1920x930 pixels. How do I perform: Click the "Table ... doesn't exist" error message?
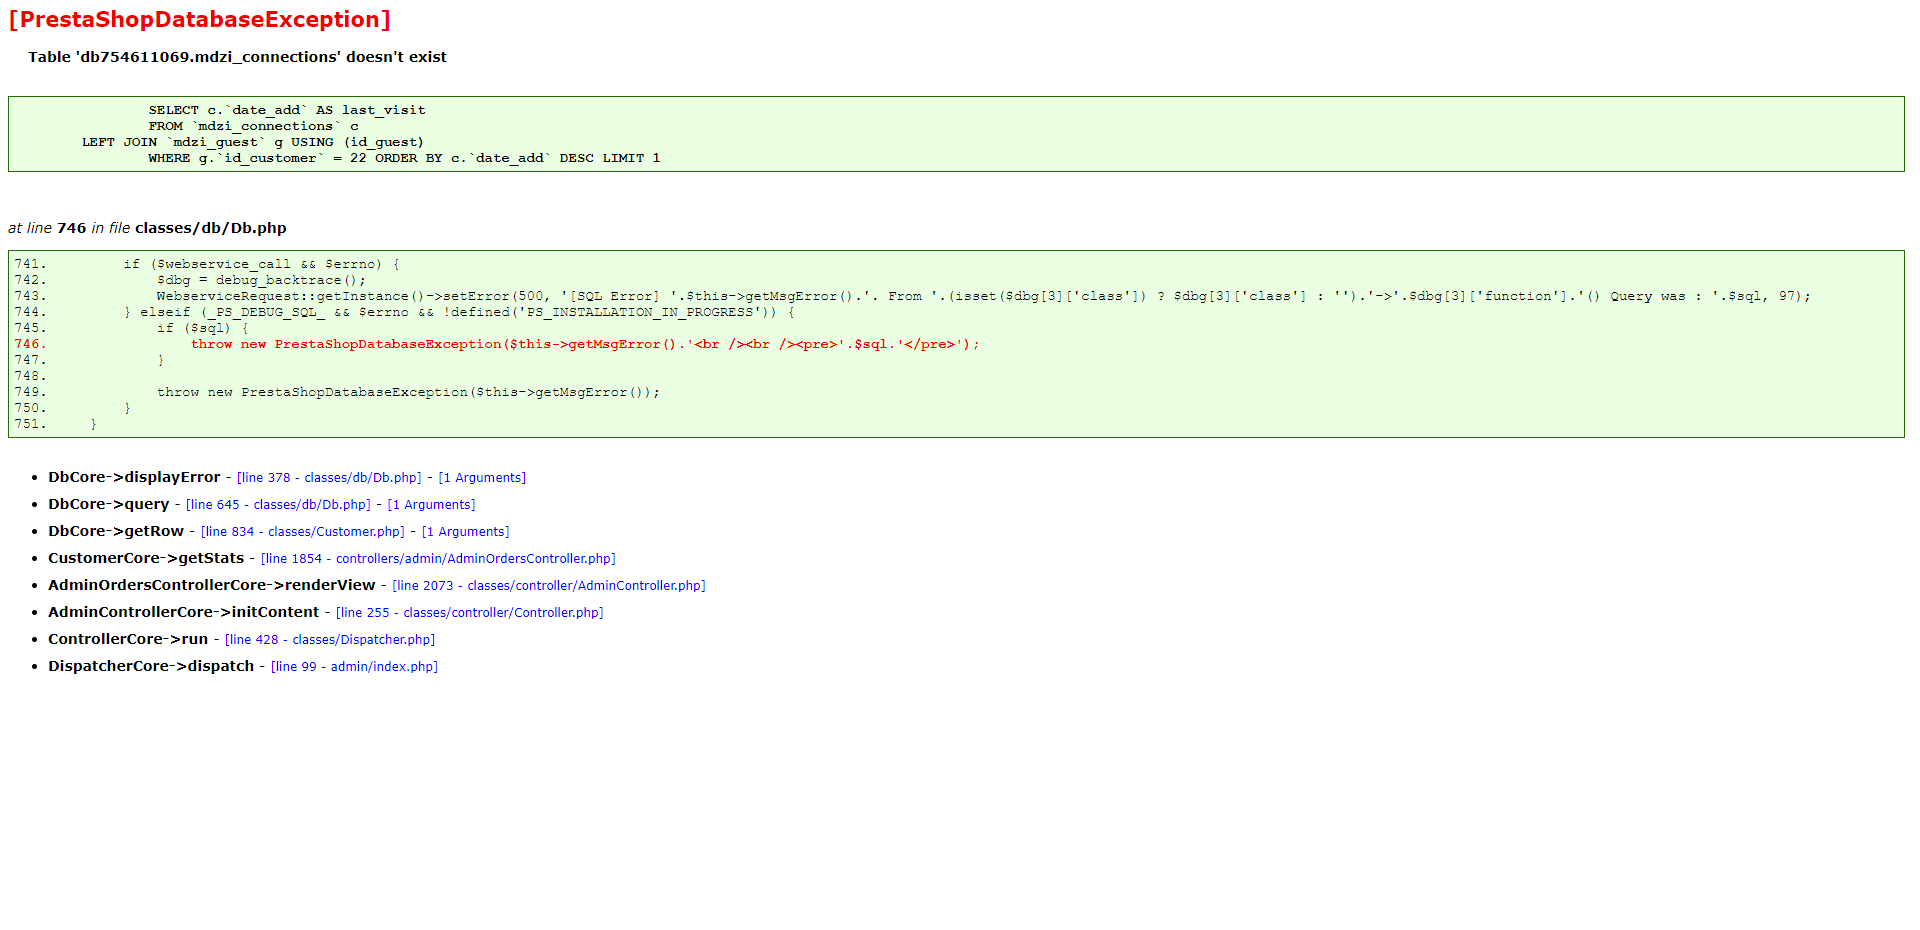(237, 57)
